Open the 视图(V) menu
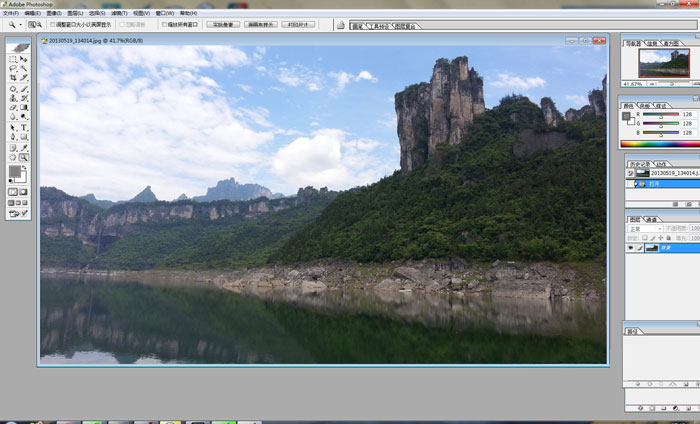700x424 pixels. click(142, 13)
